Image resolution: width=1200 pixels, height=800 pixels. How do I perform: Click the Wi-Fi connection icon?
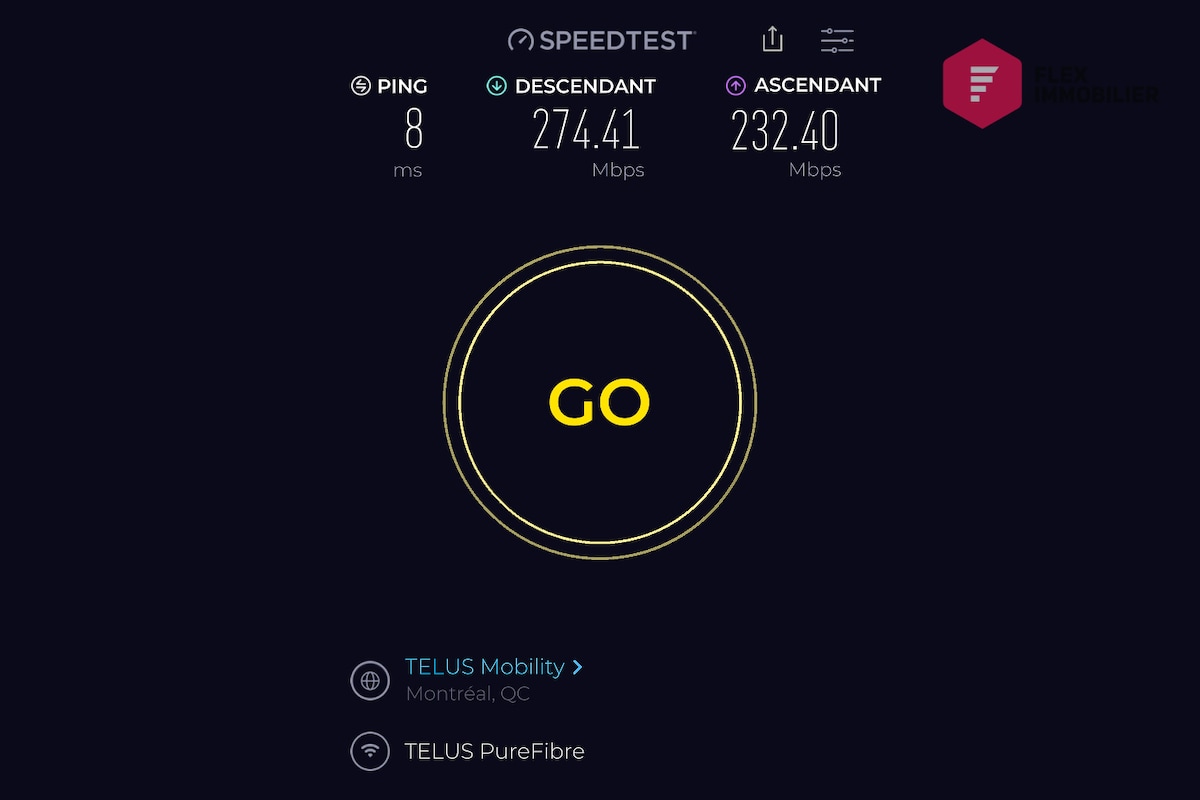[x=370, y=750]
